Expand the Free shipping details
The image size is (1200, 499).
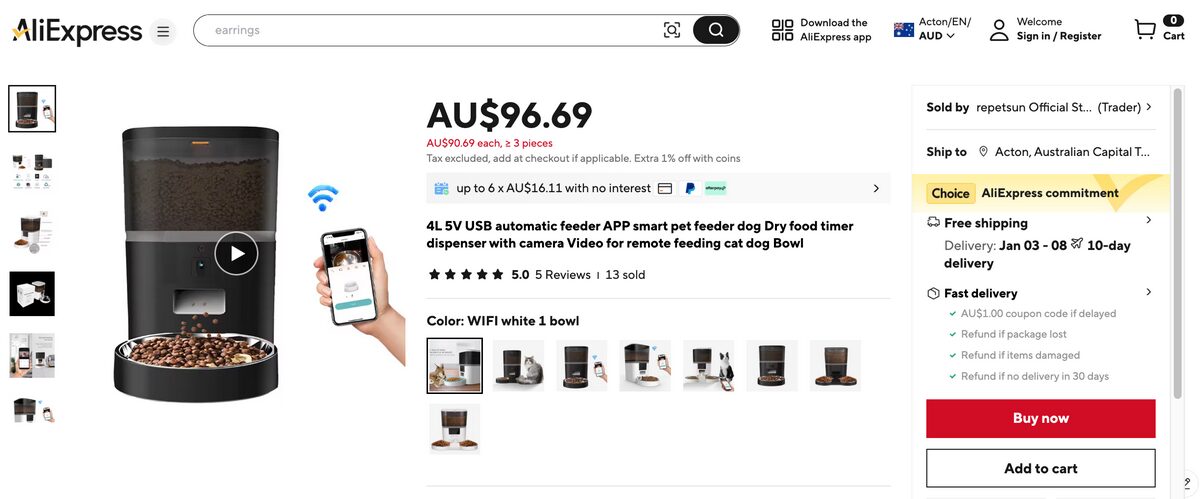[x=1148, y=220]
